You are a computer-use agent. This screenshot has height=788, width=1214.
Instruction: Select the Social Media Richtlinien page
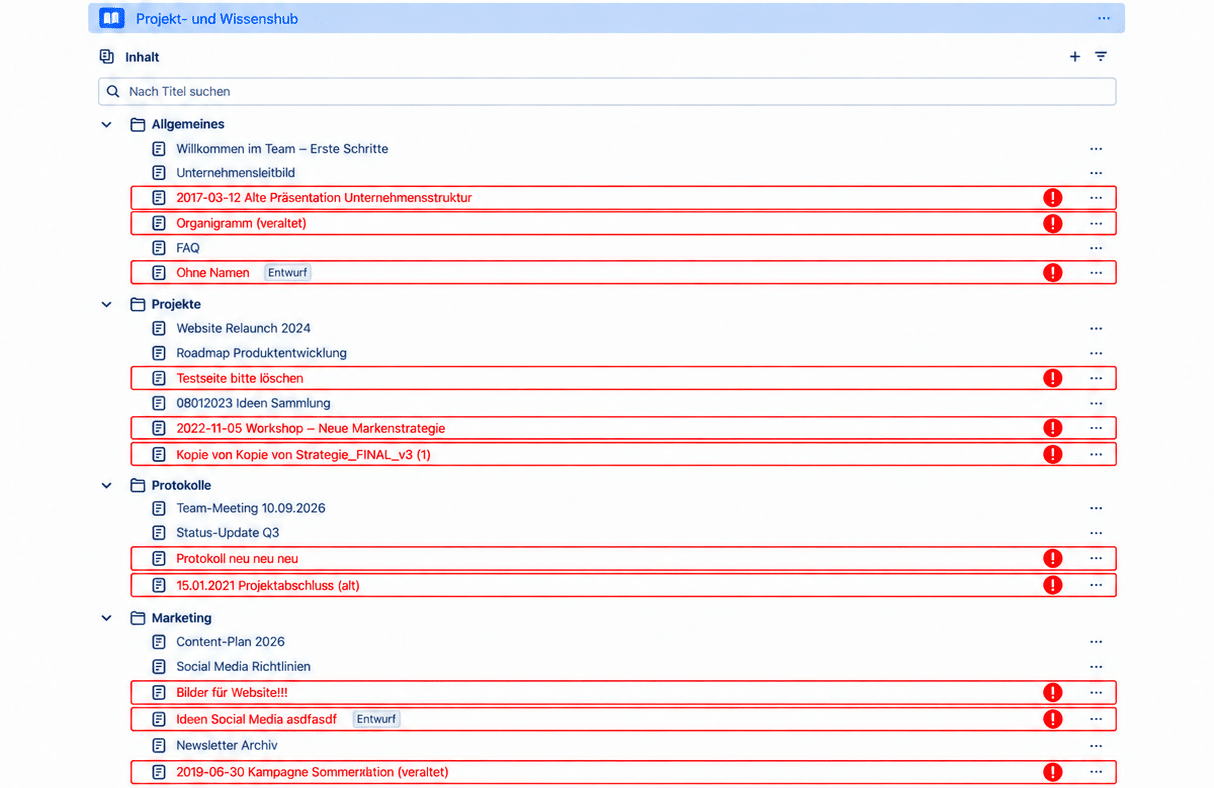point(243,667)
